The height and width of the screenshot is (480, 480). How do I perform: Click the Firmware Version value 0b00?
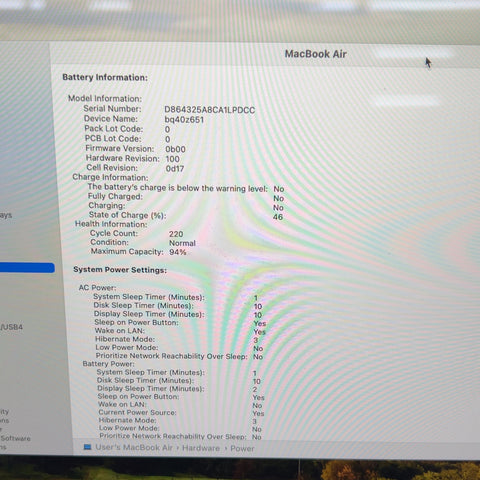[176, 149]
